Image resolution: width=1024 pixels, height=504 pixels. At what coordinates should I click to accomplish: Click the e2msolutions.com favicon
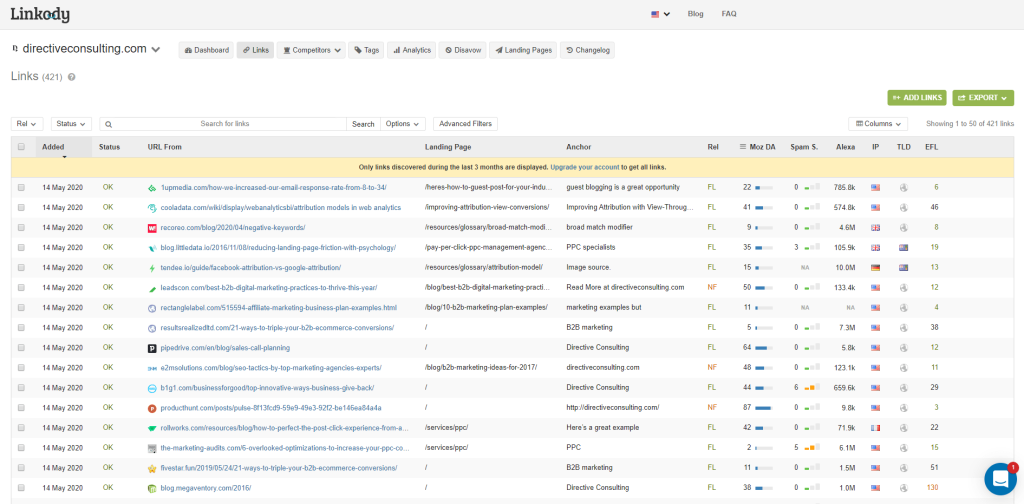tap(152, 368)
